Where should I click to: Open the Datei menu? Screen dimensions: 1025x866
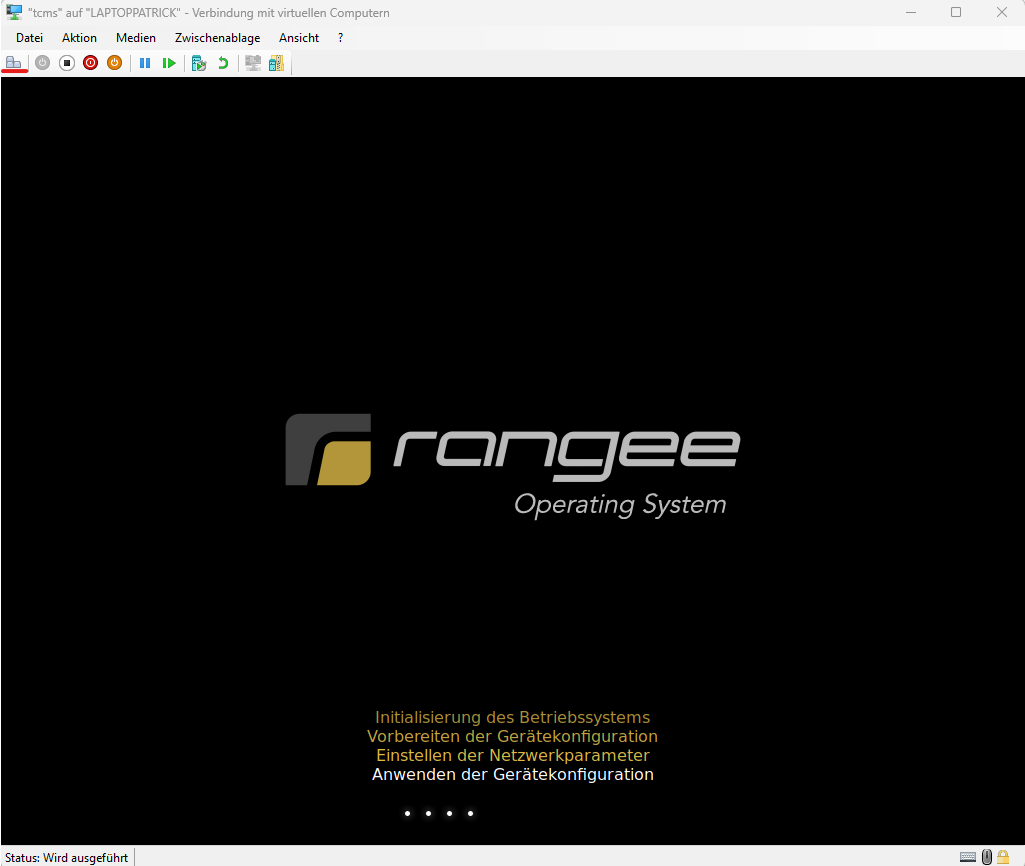click(30, 38)
